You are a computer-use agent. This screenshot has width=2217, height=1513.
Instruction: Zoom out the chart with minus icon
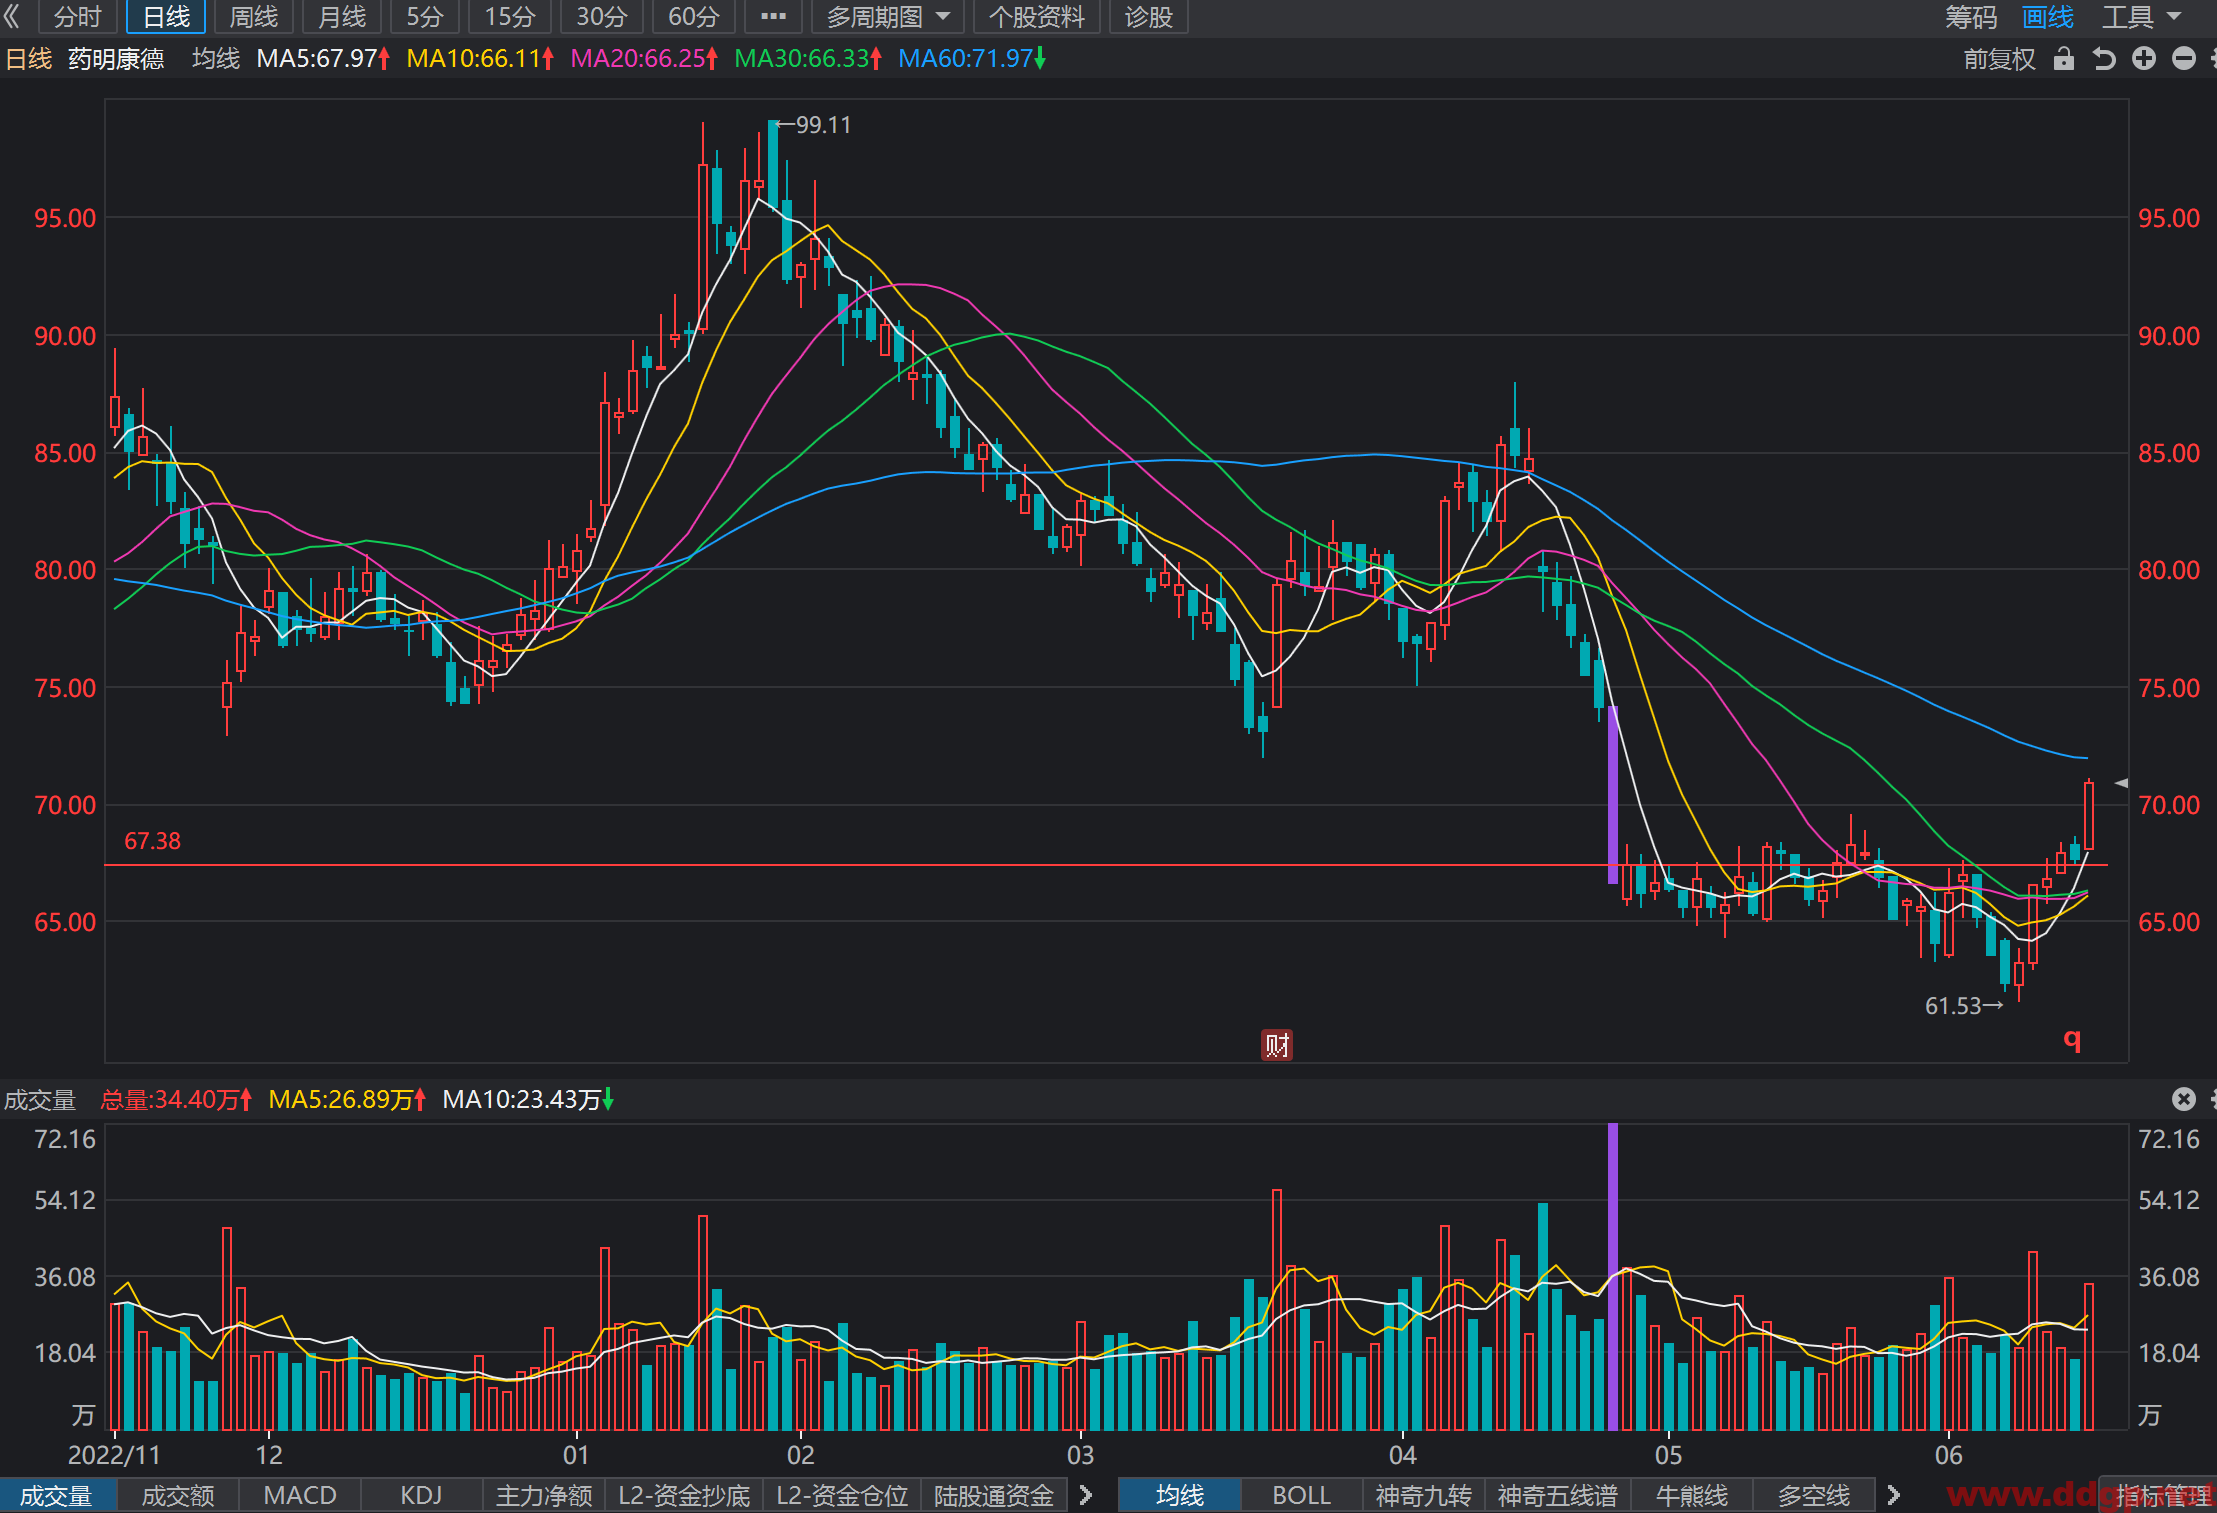click(2184, 59)
